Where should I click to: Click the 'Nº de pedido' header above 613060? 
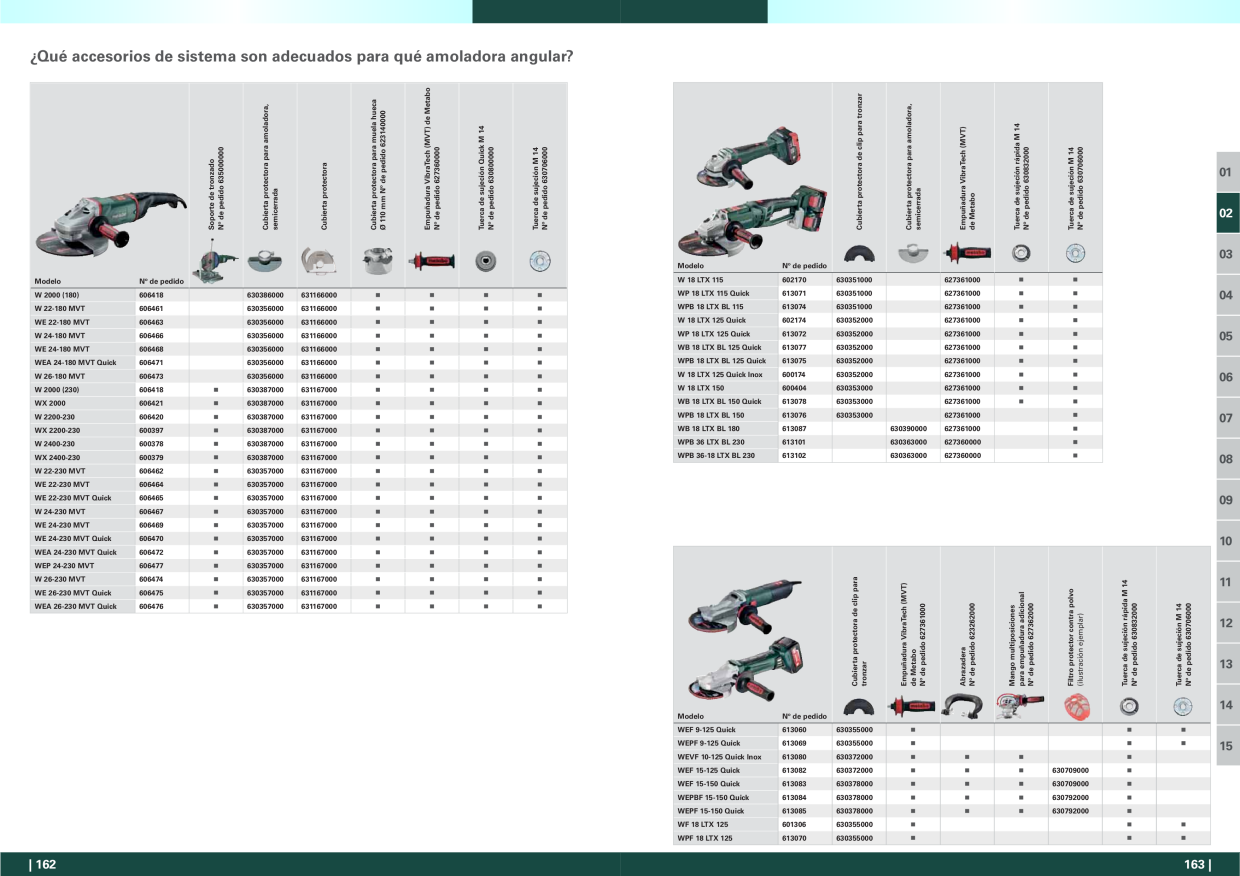click(804, 716)
